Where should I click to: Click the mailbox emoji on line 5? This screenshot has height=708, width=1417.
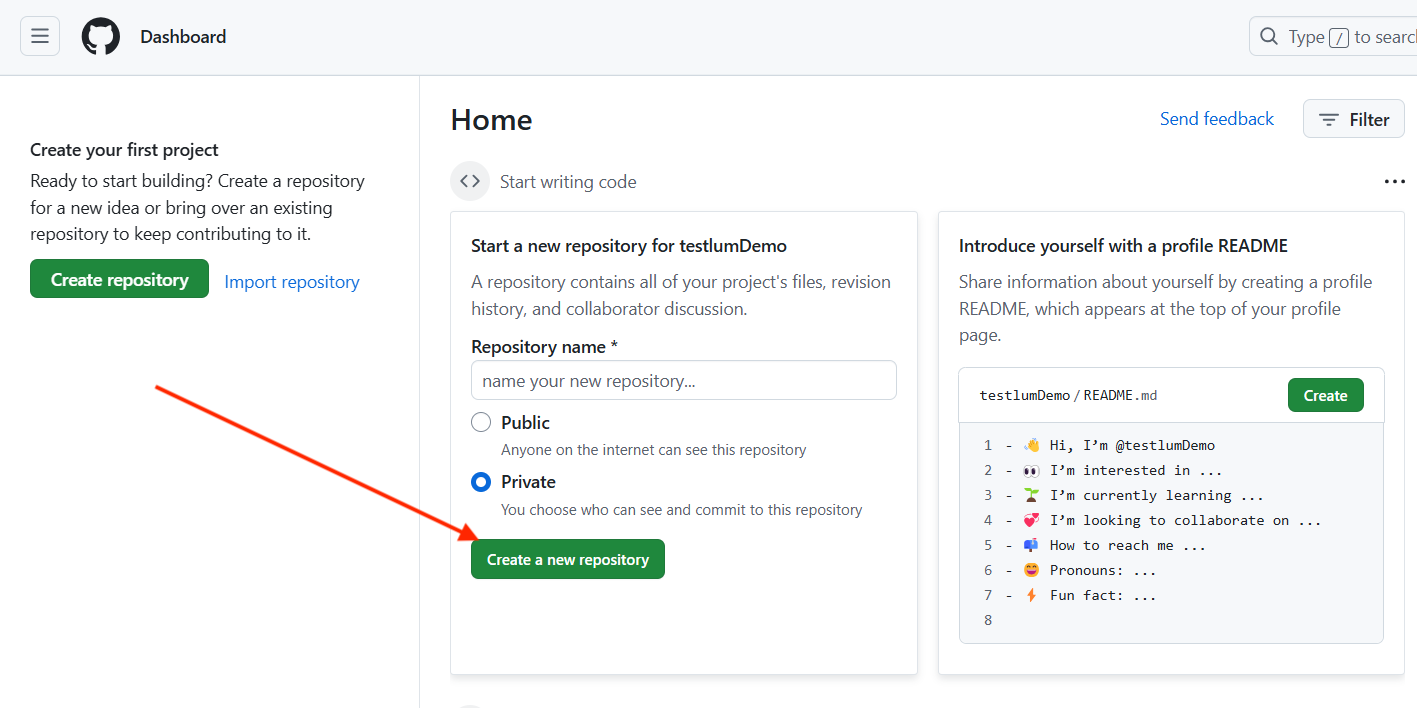click(x=1032, y=545)
